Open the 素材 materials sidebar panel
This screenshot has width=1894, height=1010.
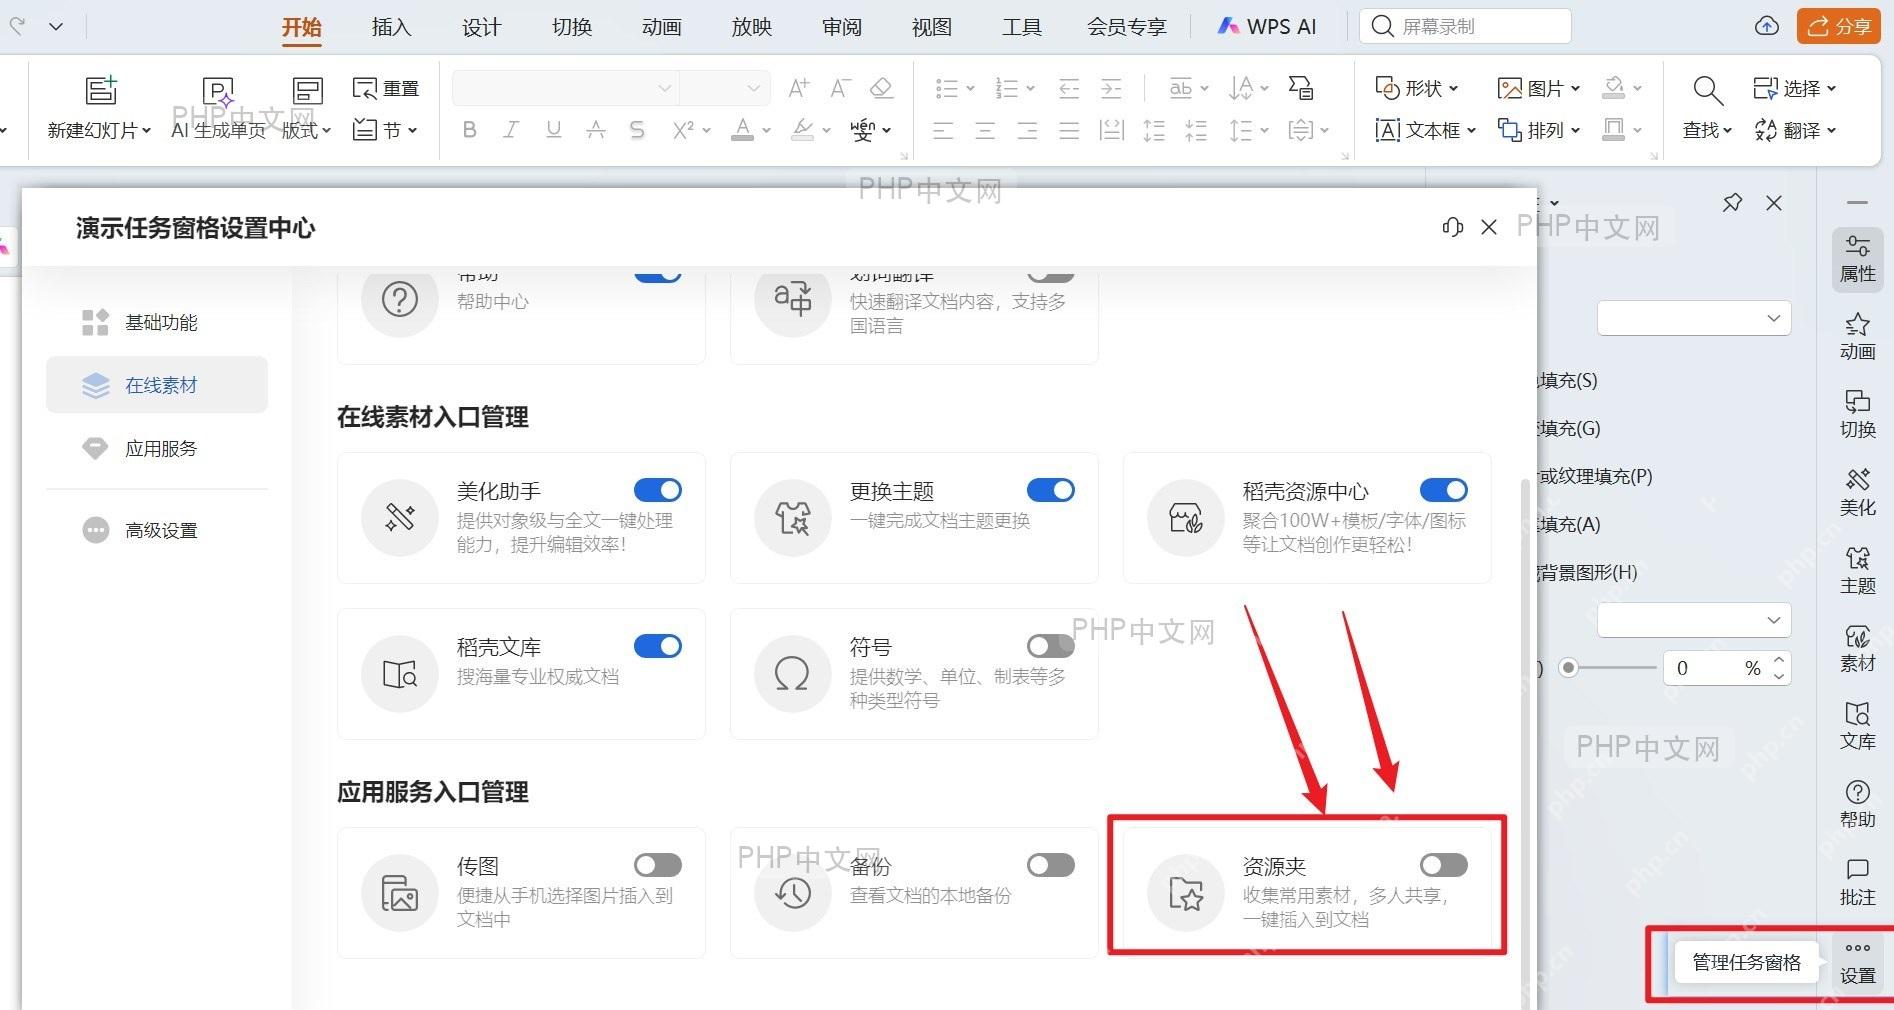(x=1857, y=649)
